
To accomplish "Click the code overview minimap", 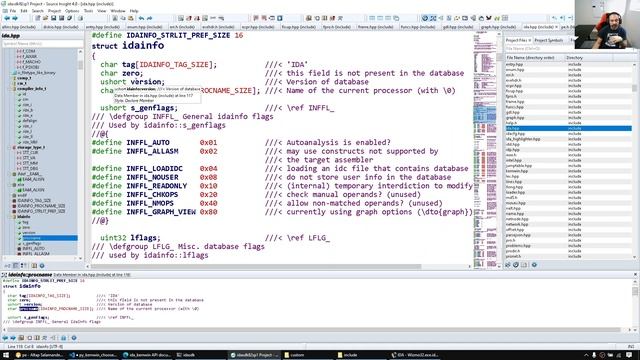I will pyautogui.click(x=485, y=150).
